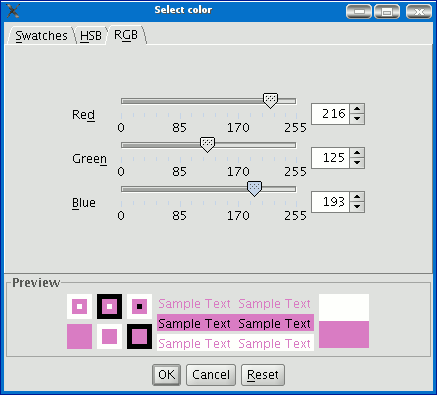Viewport: 437px width, 395px height.
Task: Maximize the Select color window
Action: (387, 12)
